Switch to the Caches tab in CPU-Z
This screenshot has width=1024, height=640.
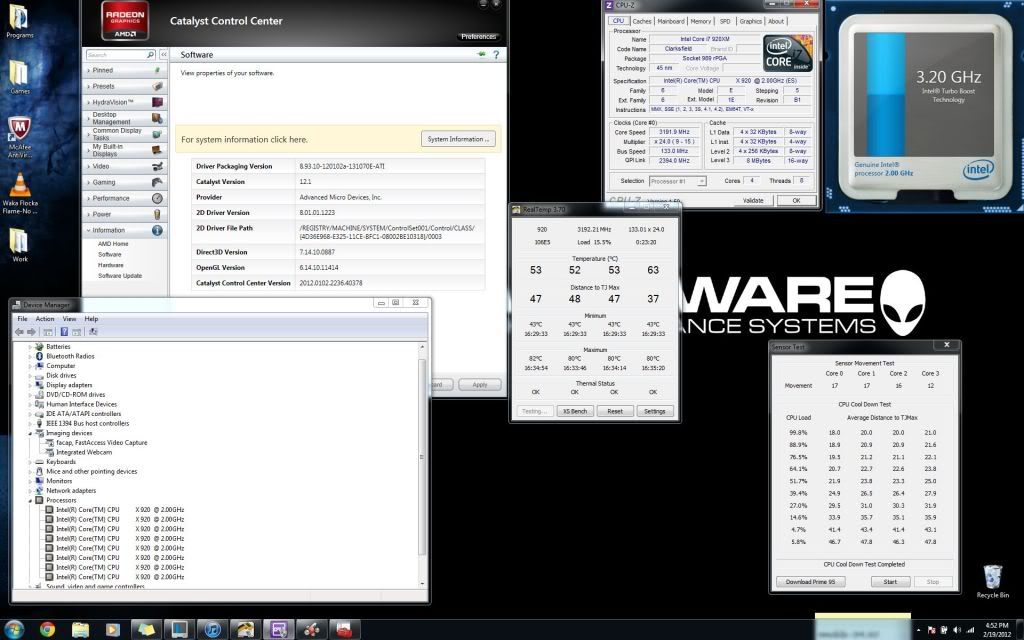tap(642, 22)
